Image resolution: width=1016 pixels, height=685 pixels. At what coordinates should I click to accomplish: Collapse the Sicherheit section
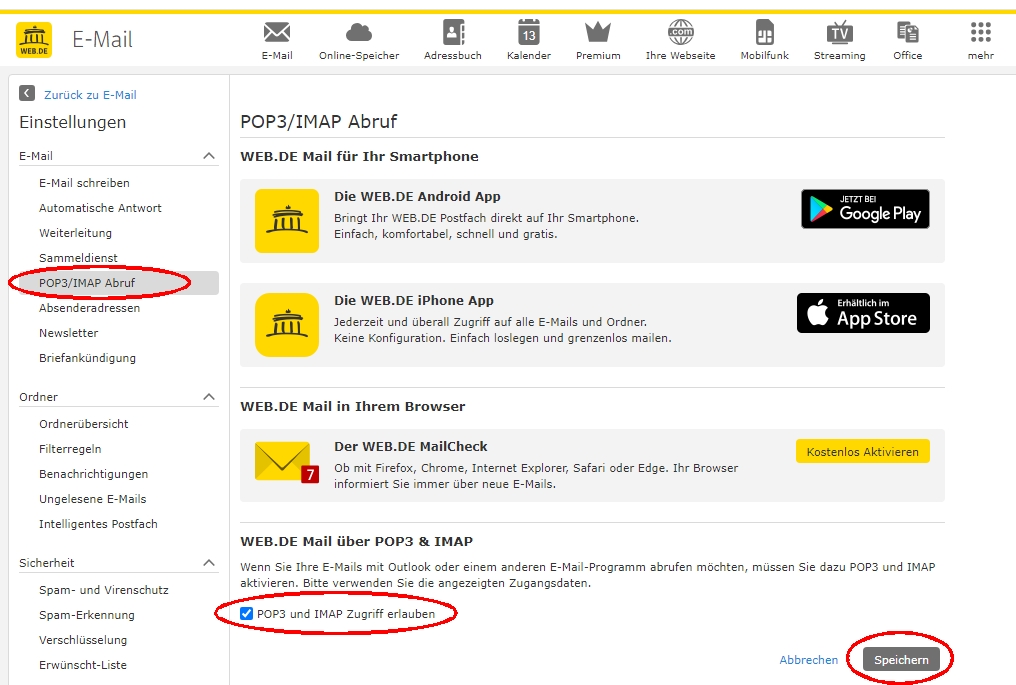[209, 562]
